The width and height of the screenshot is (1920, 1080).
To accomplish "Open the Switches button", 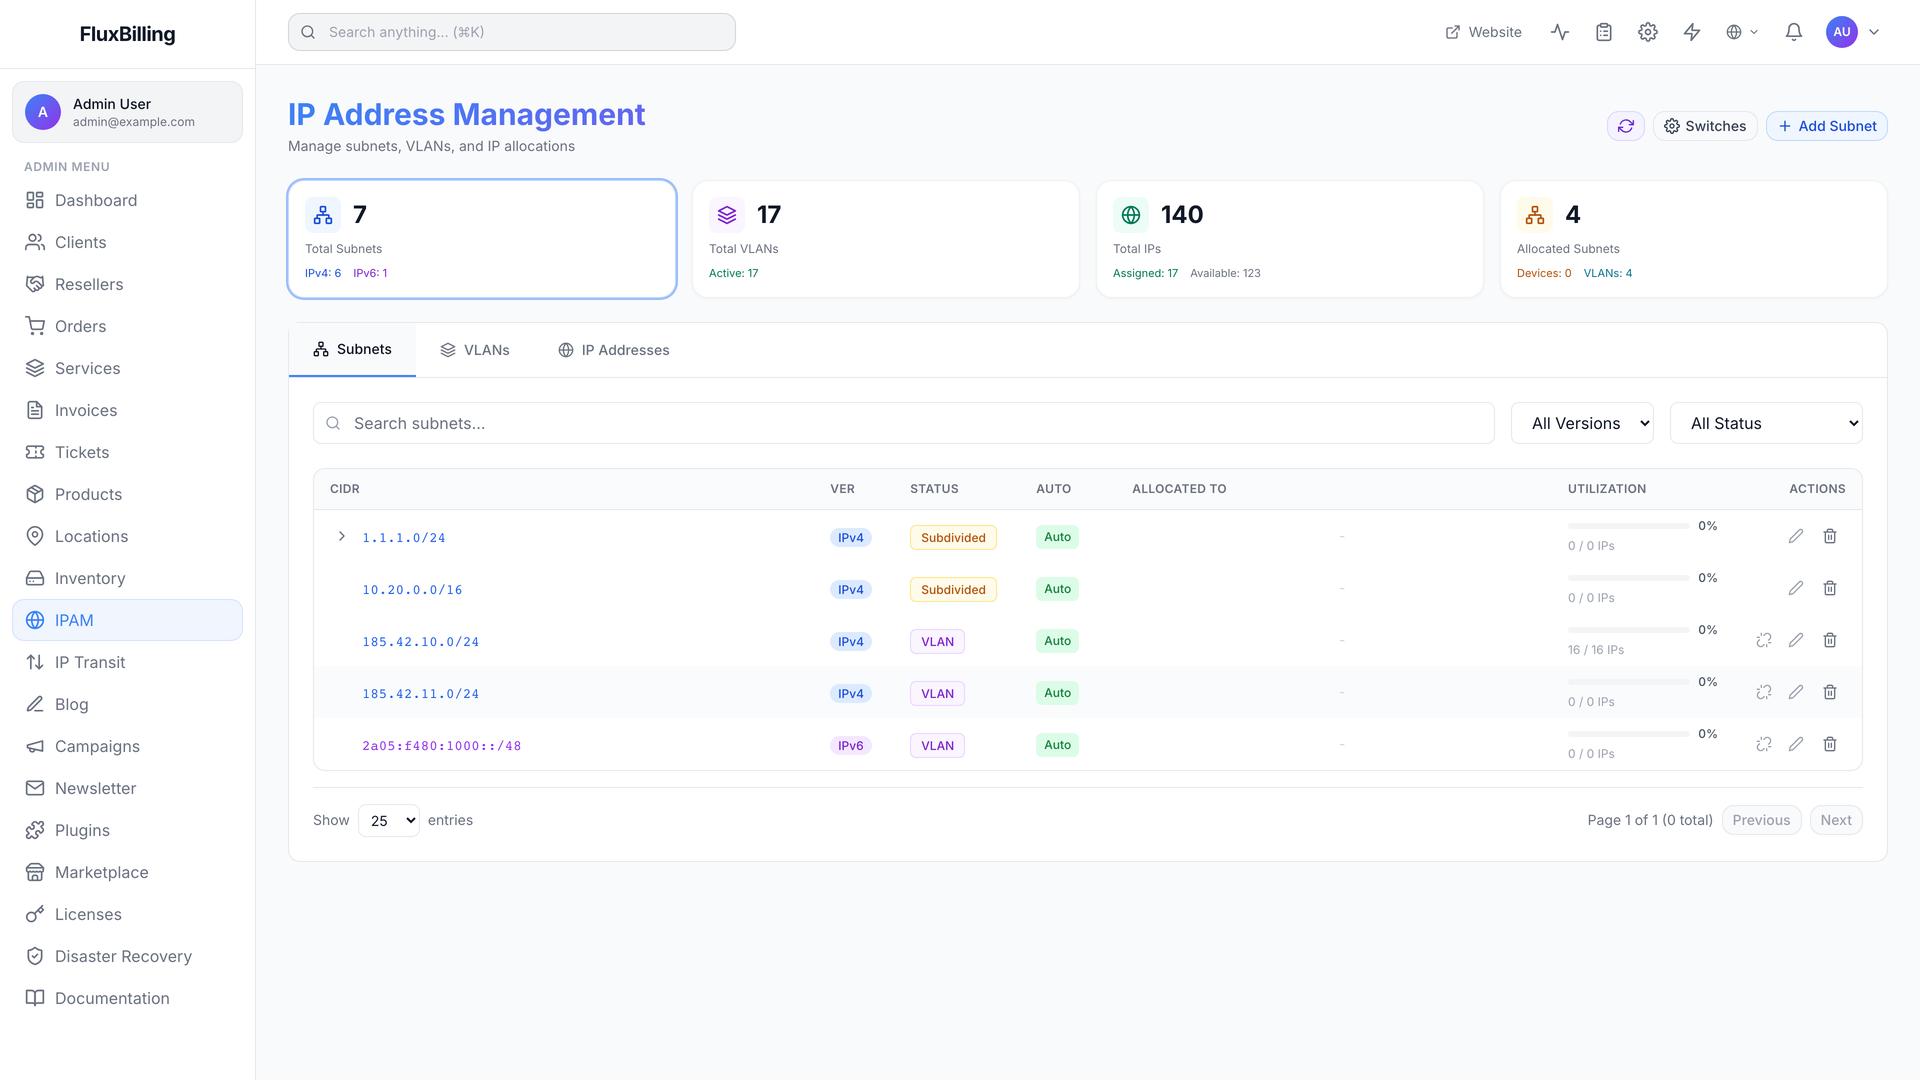I will [1705, 126].
